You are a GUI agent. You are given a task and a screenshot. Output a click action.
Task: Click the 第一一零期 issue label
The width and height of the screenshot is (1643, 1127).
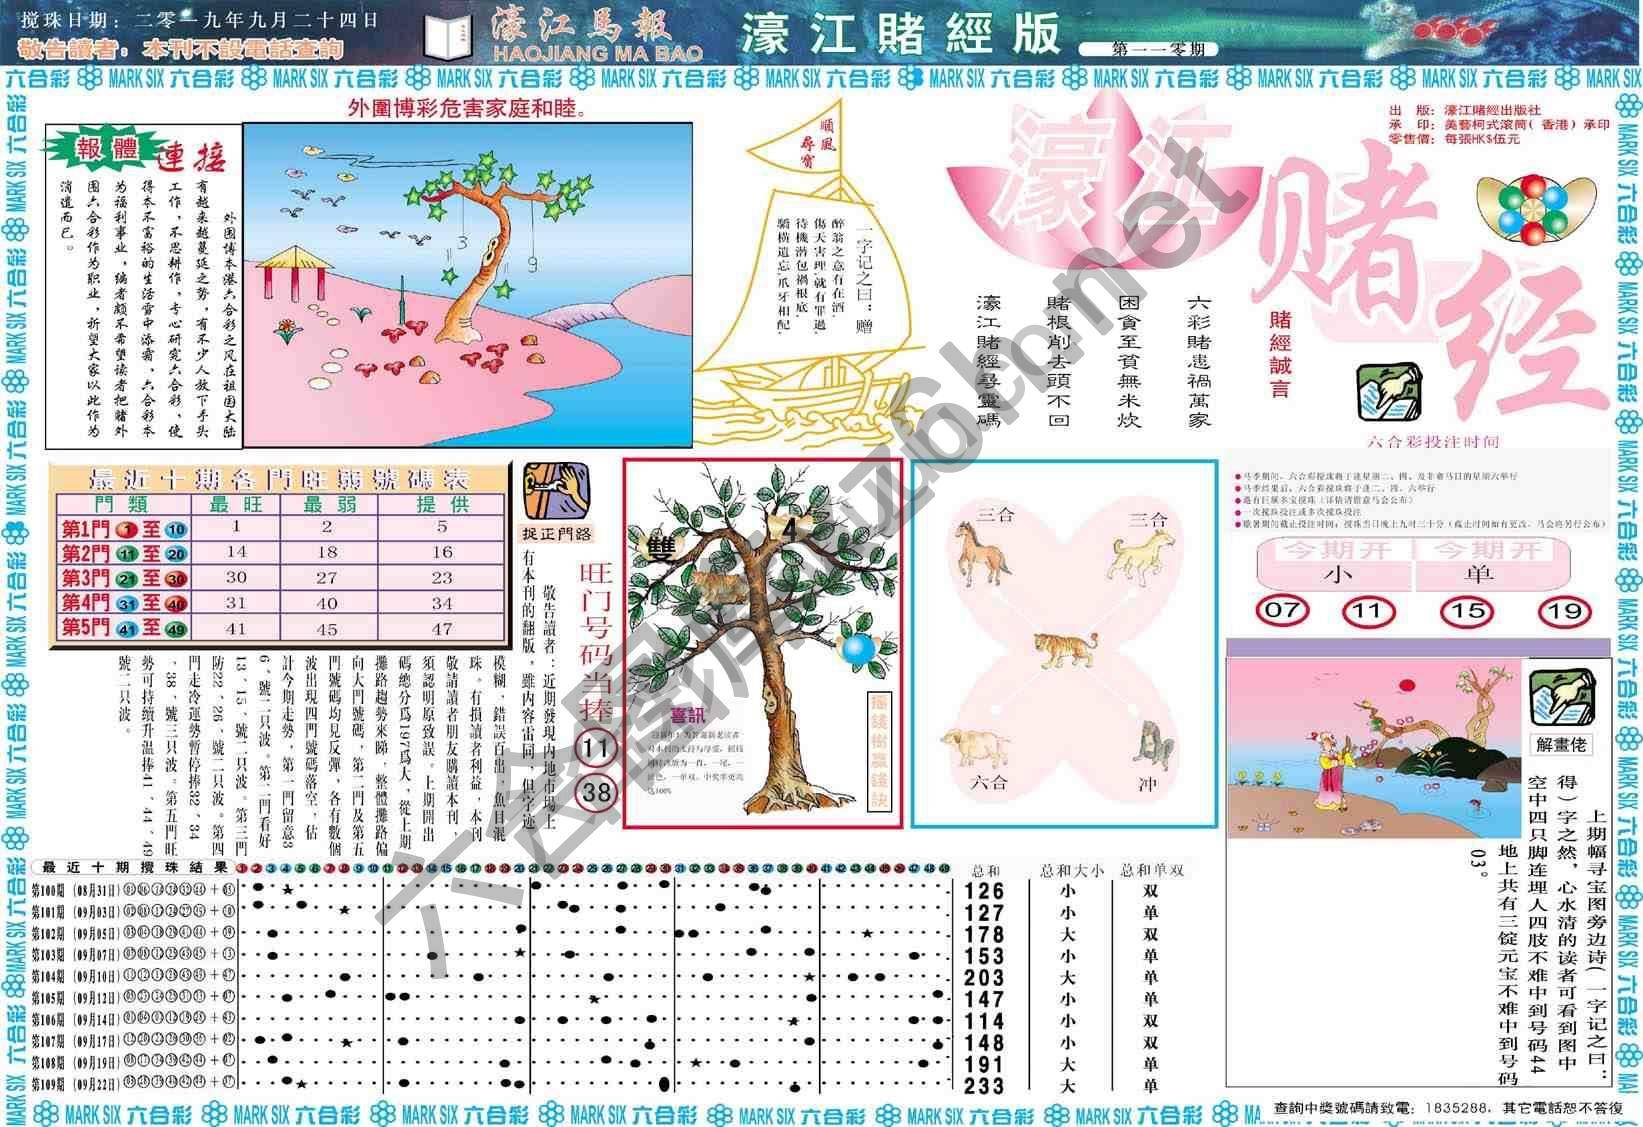(1157, 49)
